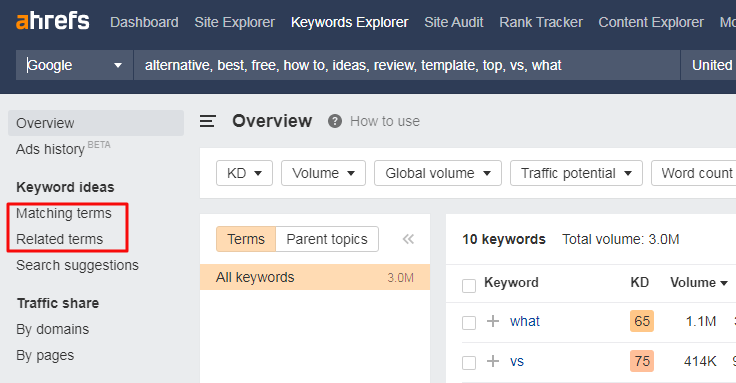Select the All keywords row
Screen dimensions: 736x383
tap(314, 277)
